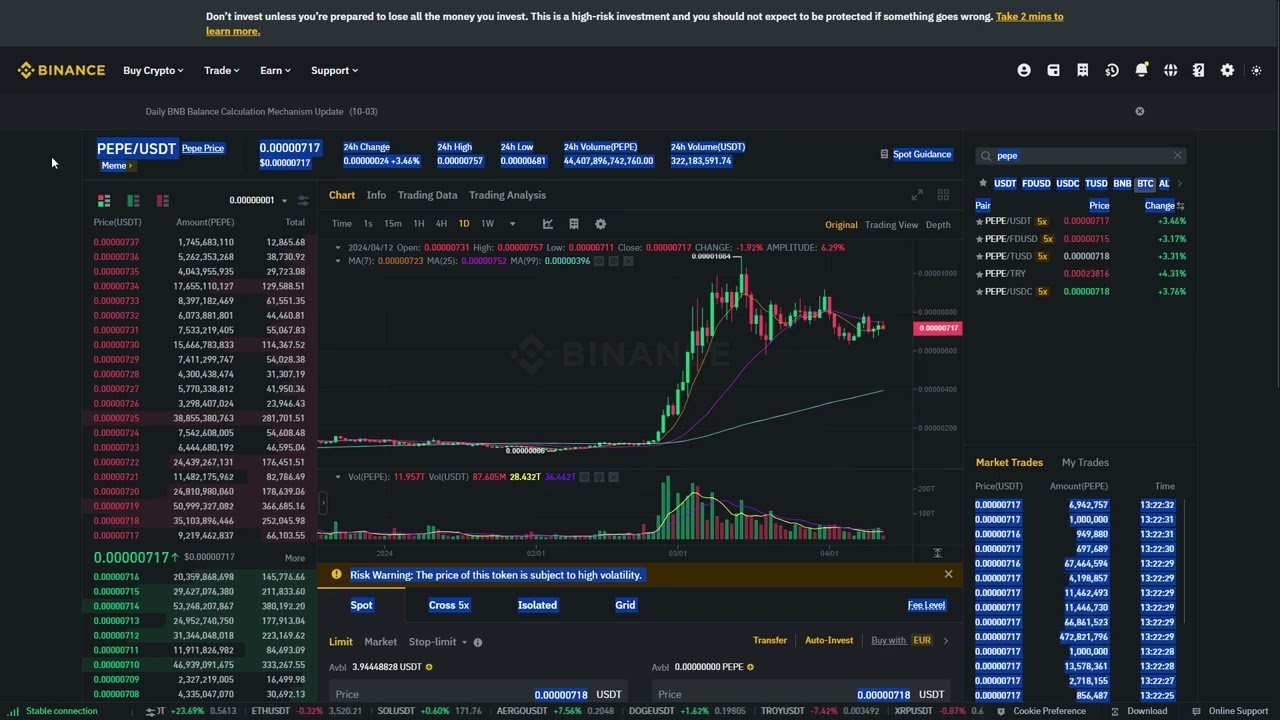Open the Buy Crypto menu
The width and height of the screenshot is (1280, 720).
pyautogui.click(x=153, y=70)
